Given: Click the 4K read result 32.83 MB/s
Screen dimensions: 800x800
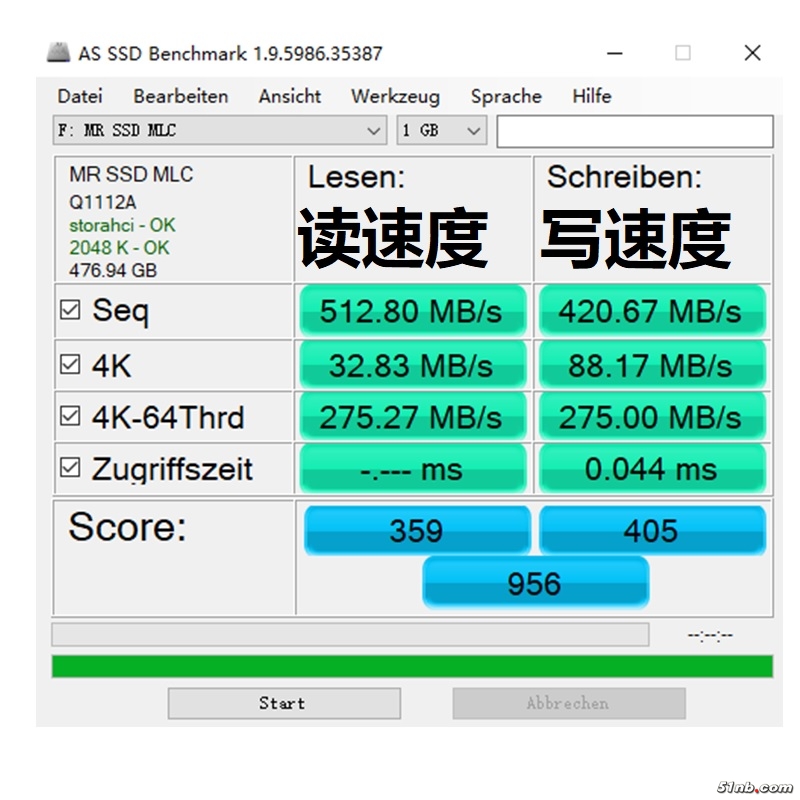Looking at the screenshot, I should 413,365.
